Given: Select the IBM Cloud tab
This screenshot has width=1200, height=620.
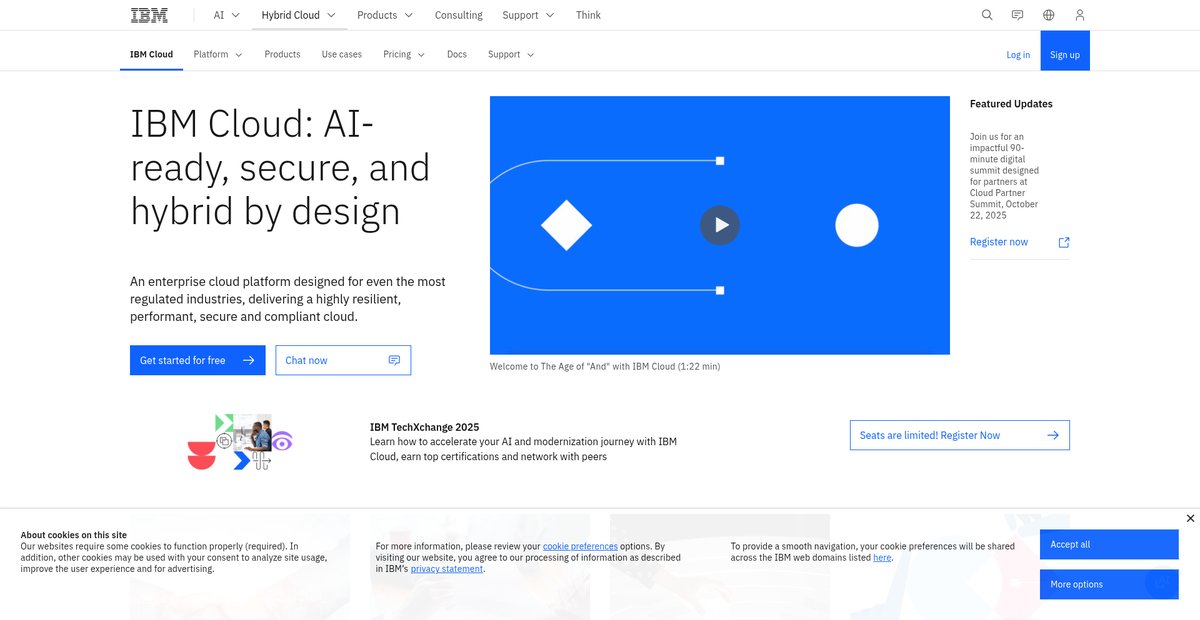Looking at the screenshot, I should pos(151,54).
